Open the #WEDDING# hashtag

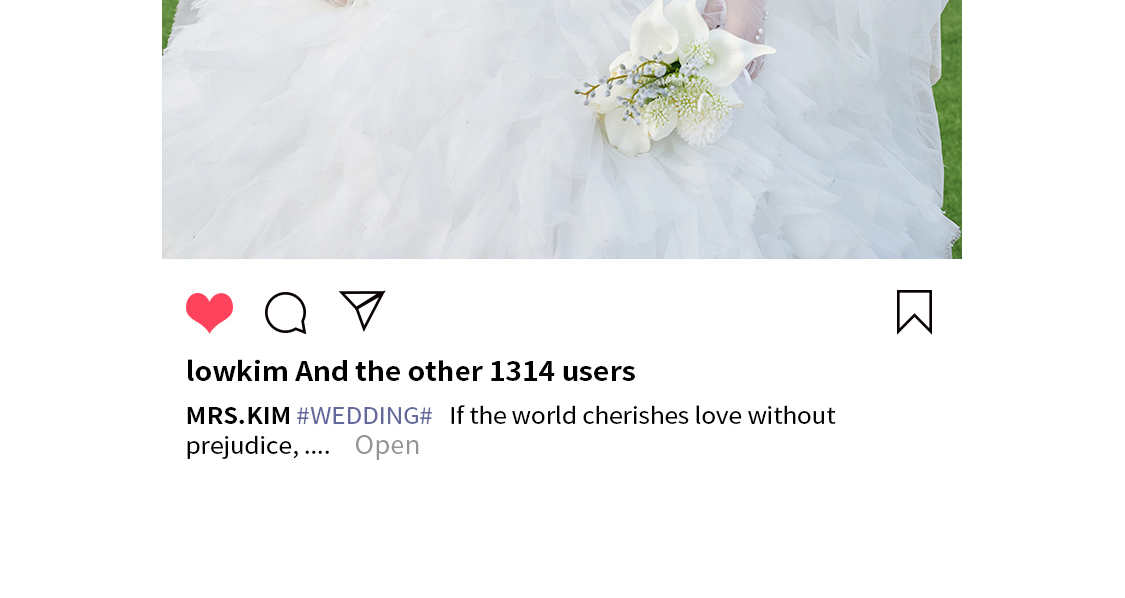click(x=364, y=416)
